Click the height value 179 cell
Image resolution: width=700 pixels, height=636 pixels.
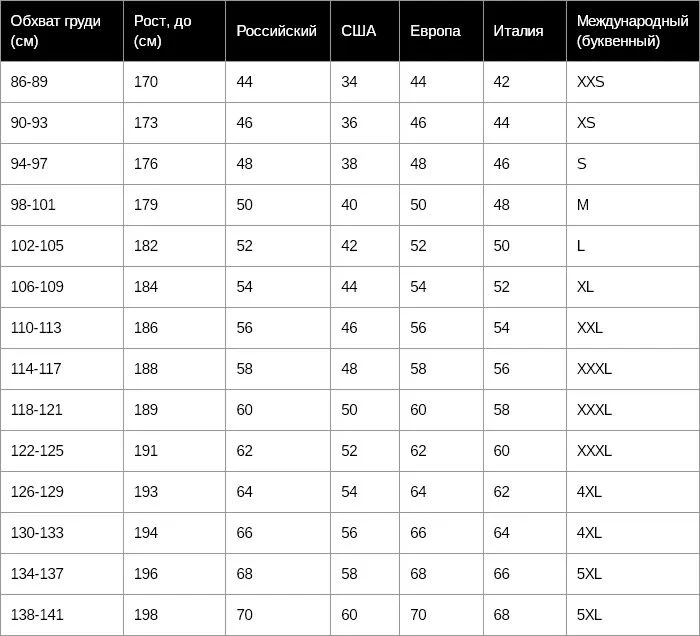click(x=175, y=205)
